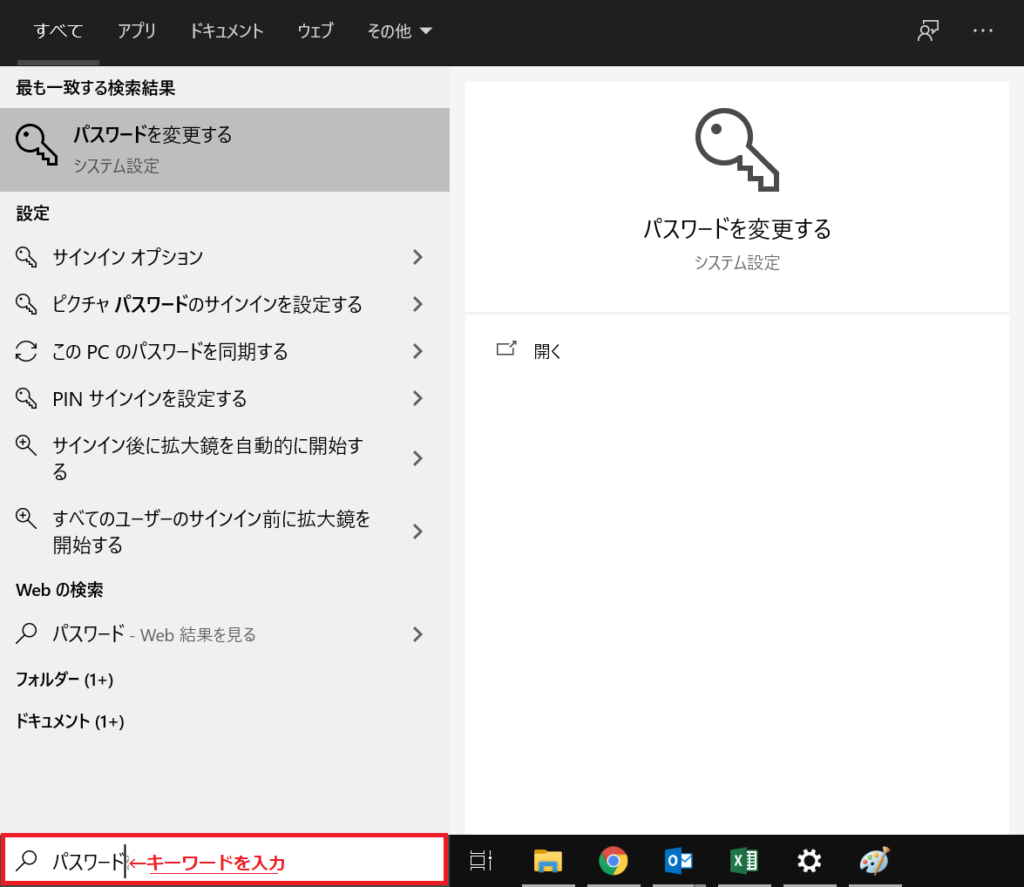
Task: Click magnifier icon beside すべてのユーザー row
Action: click(x=26, y=519)
